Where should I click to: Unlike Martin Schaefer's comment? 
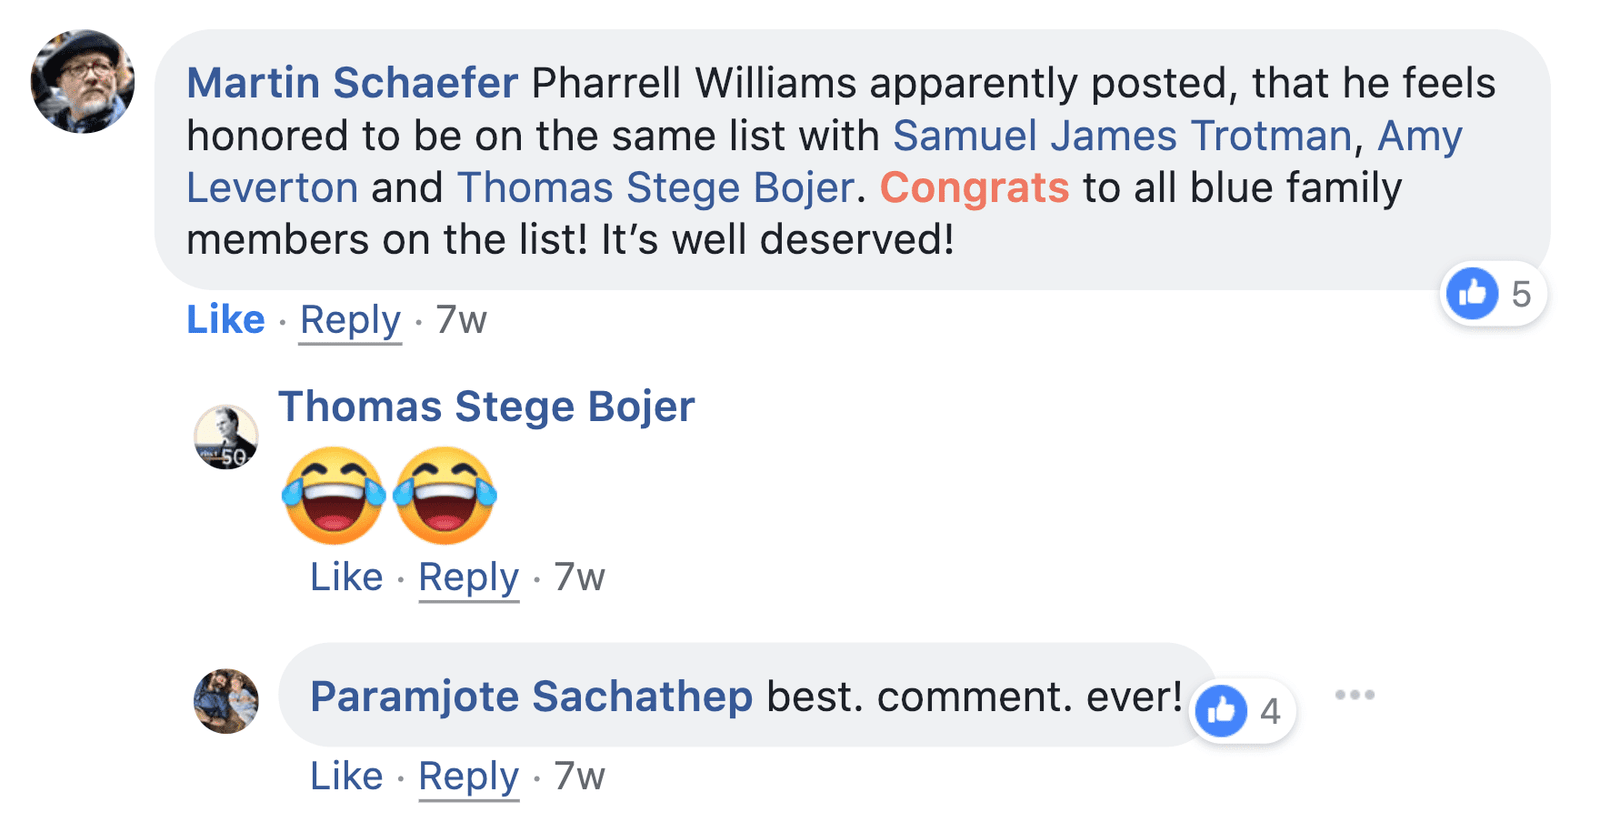pyautogui.click(x=226, y=320)
